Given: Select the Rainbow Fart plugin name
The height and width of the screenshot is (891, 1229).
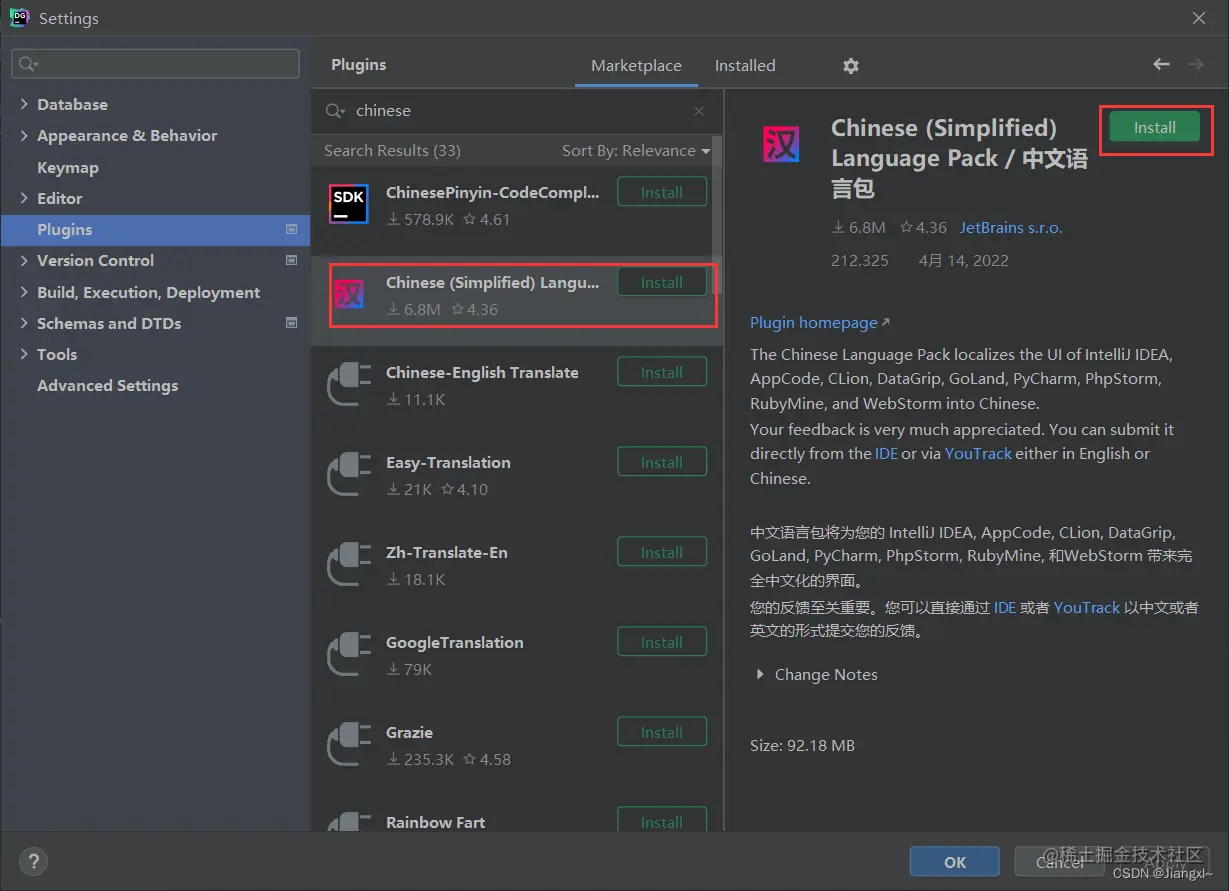Looking at the screenshot, I should [435, 822].
